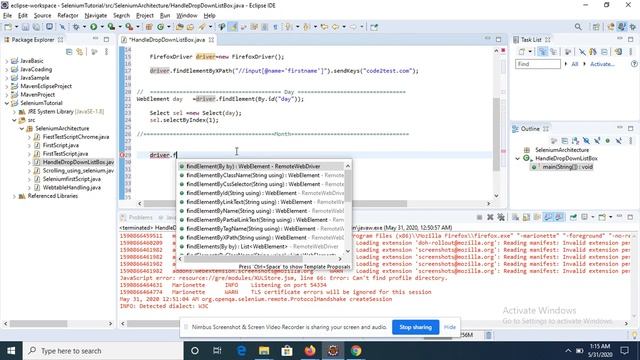Click Stop sharing button

(x=415, y=327)
